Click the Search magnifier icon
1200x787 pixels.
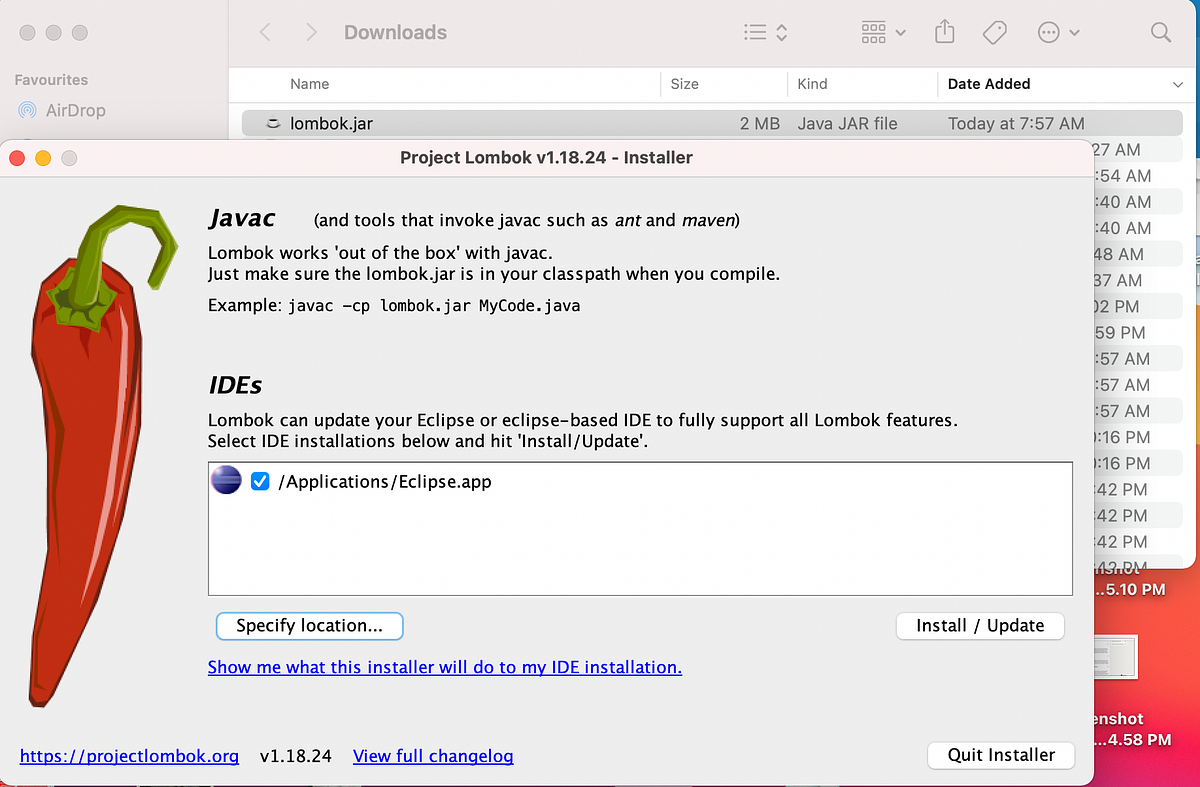1160,32
